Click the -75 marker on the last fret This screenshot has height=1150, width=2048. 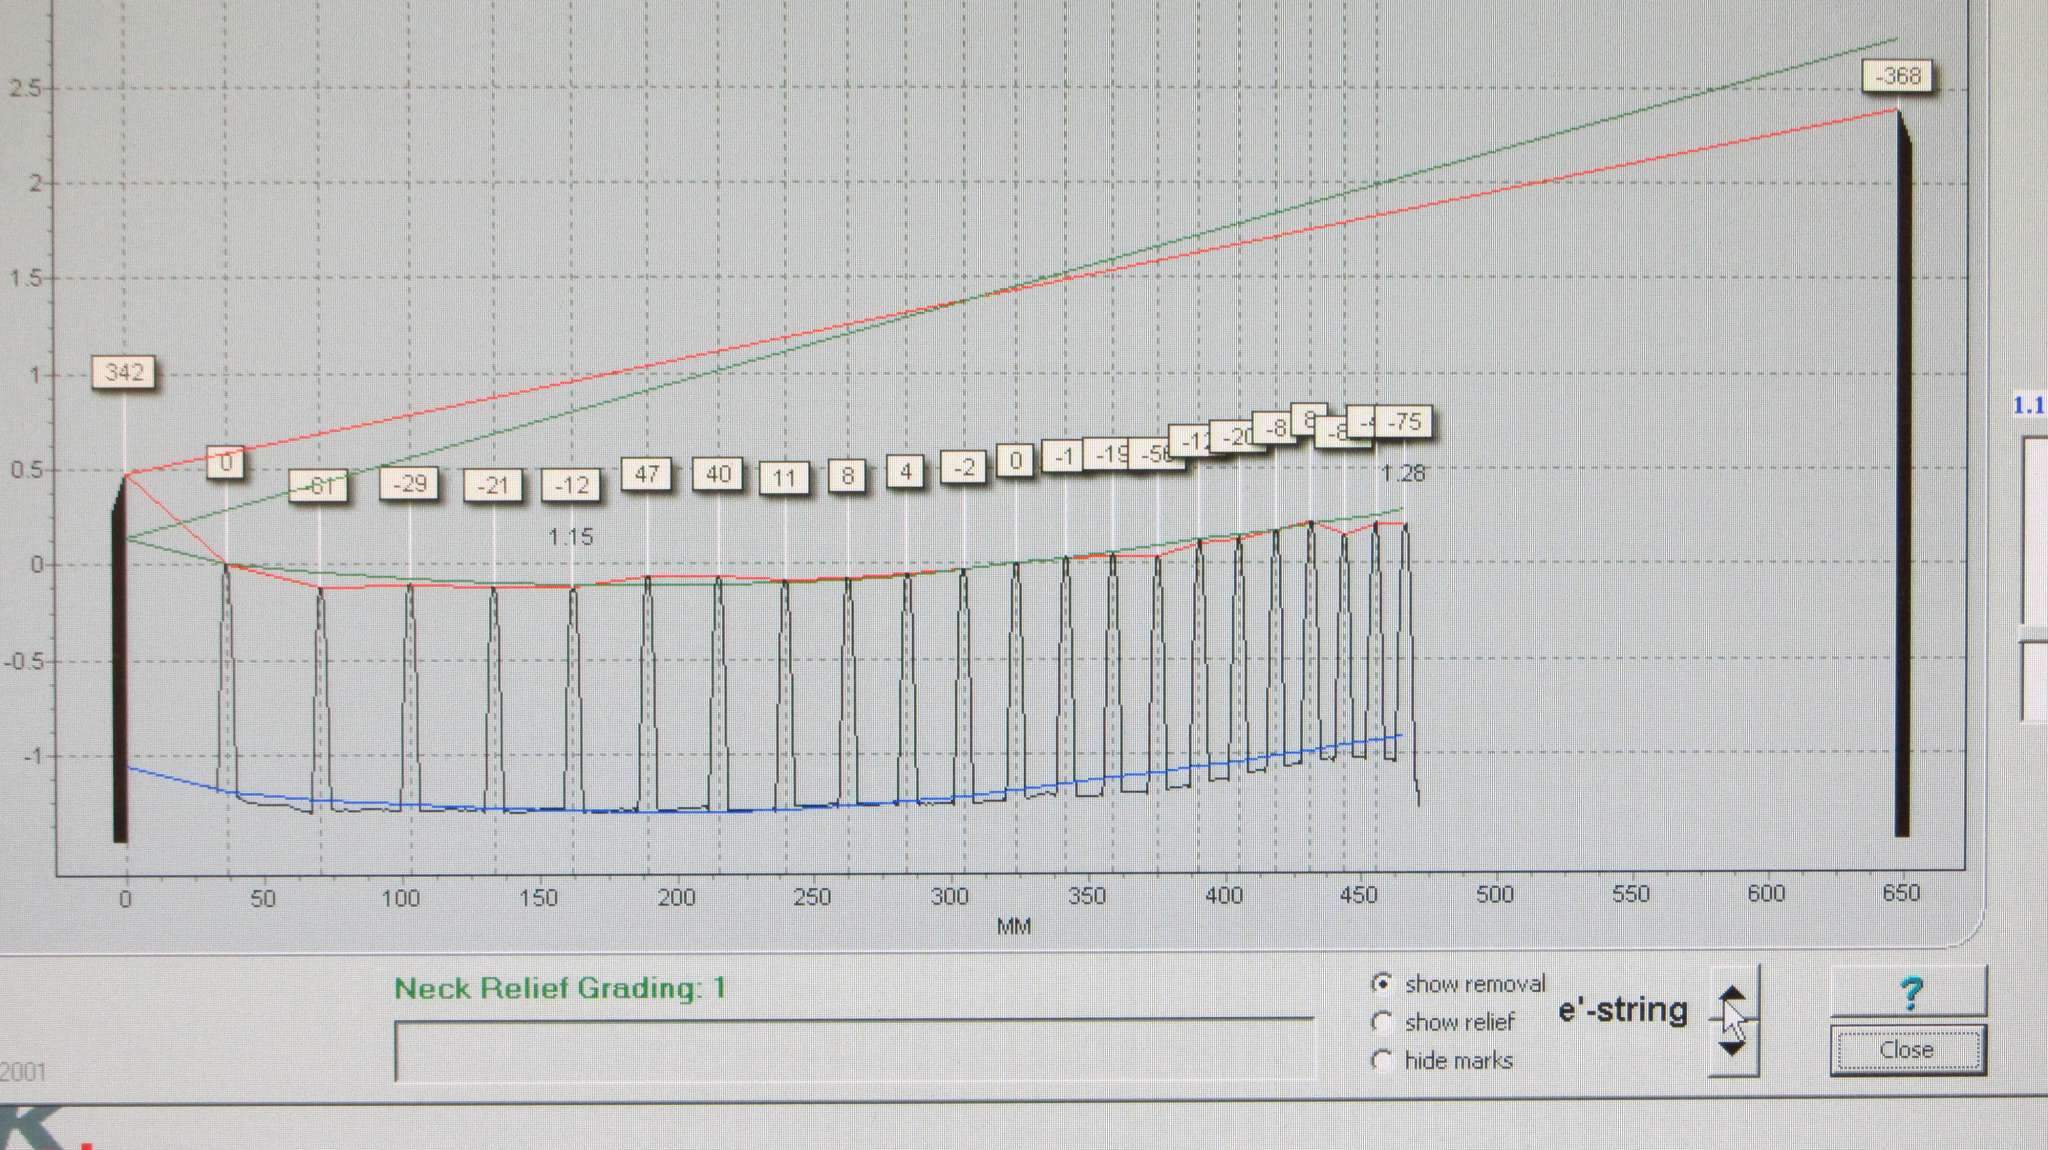coord(1406,422)
